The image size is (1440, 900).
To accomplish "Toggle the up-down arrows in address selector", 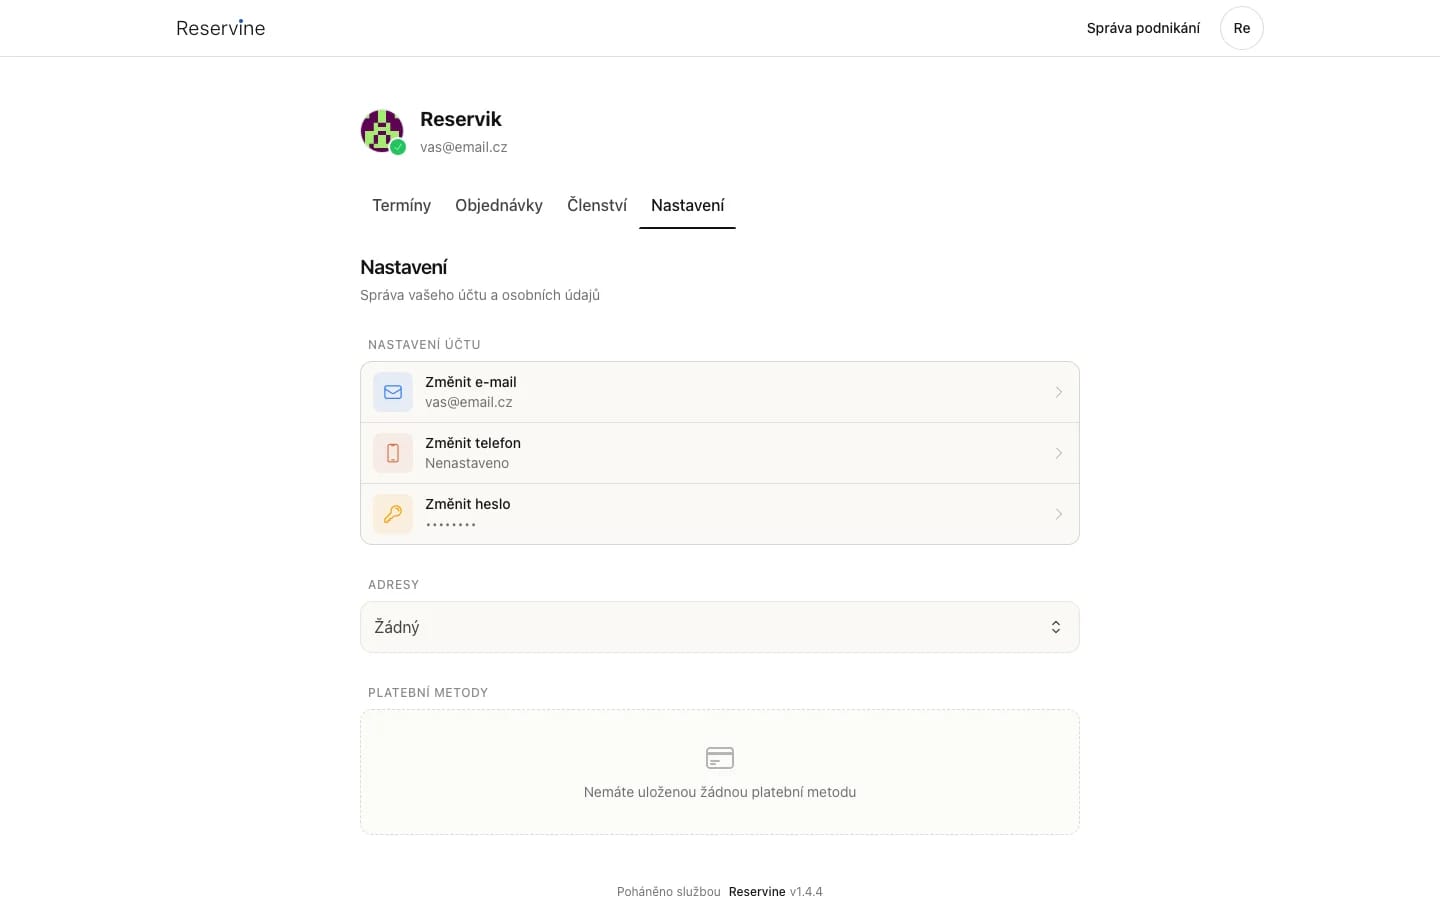I will pos(1056,627).
